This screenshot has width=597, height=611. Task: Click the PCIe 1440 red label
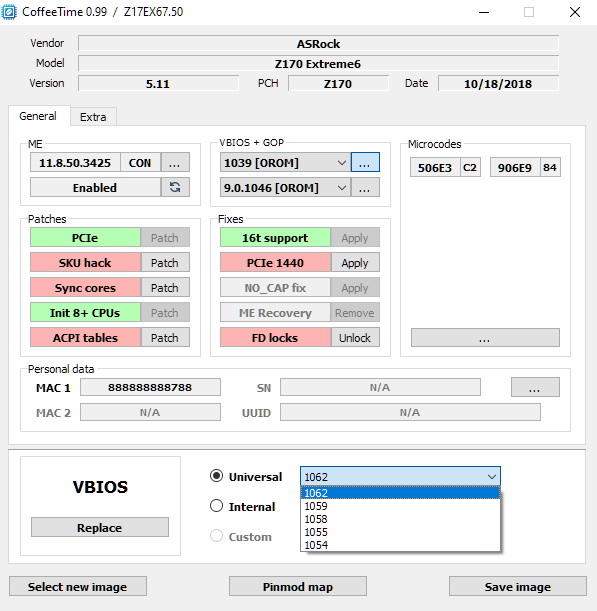[x=275, y=263]
